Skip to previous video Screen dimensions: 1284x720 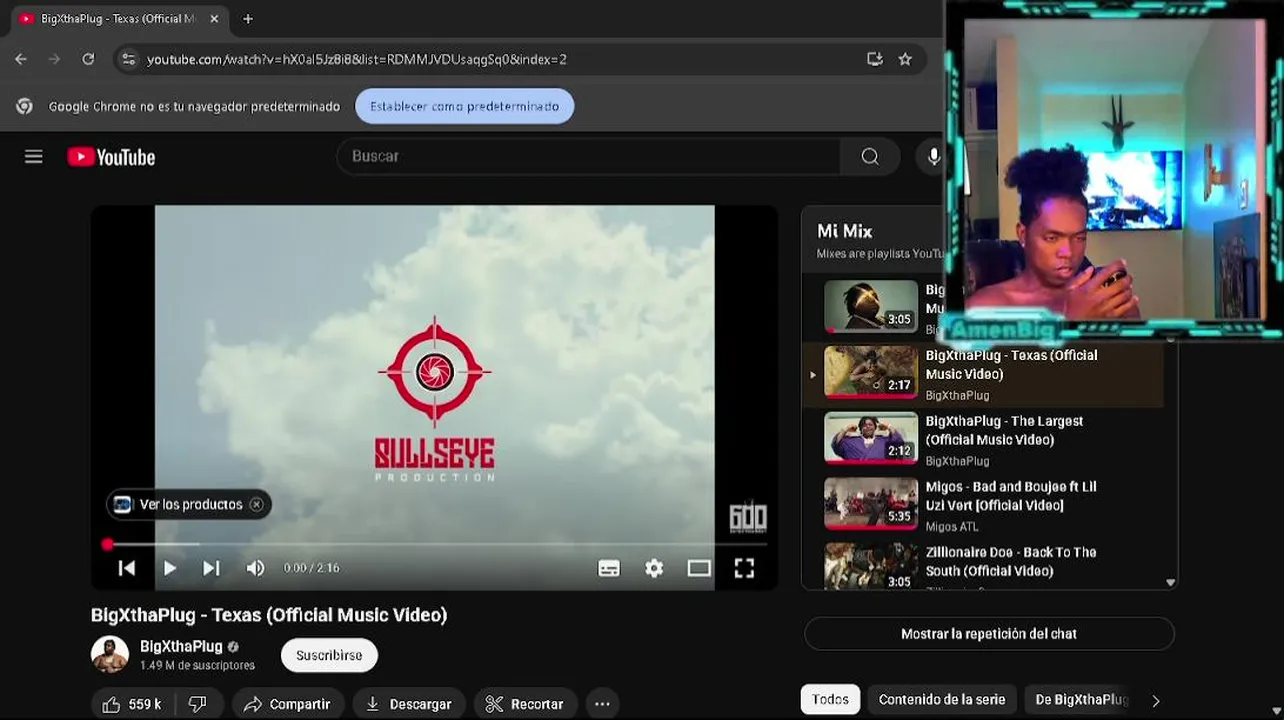[x=127, y=568]
